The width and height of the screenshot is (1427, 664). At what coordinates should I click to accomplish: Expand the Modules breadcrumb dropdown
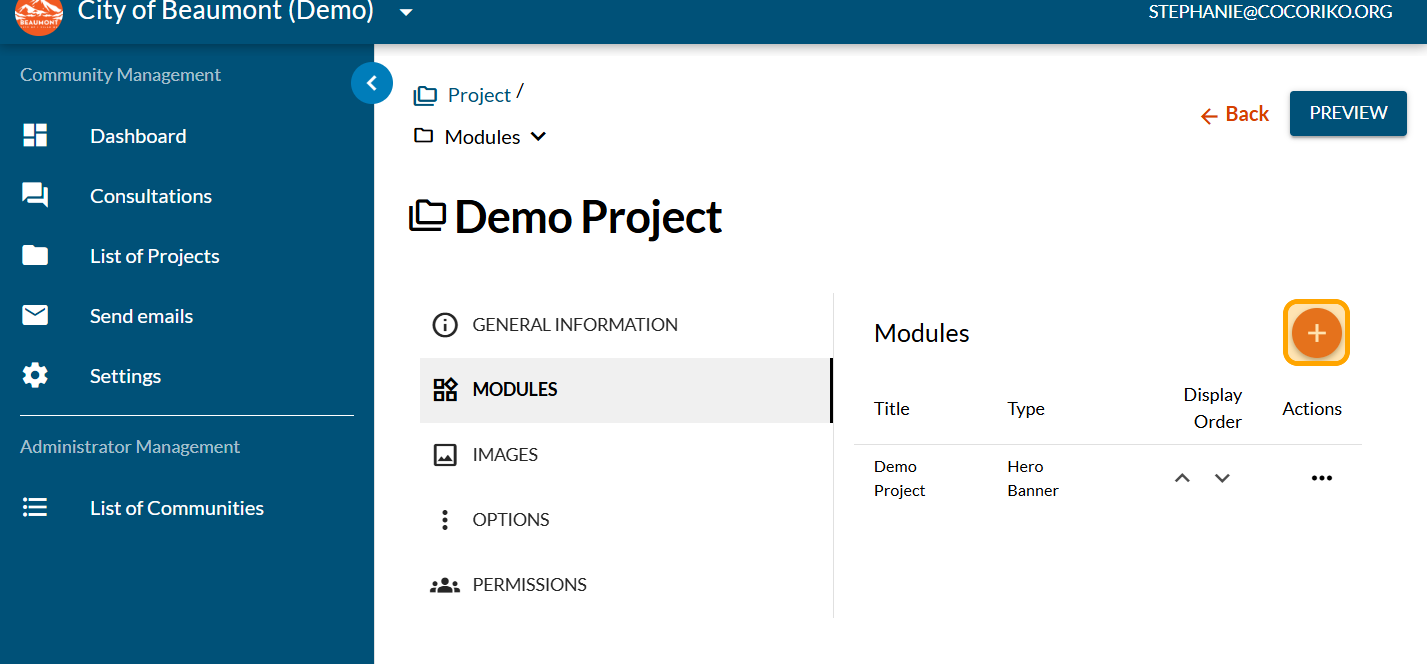pos(538,137)
